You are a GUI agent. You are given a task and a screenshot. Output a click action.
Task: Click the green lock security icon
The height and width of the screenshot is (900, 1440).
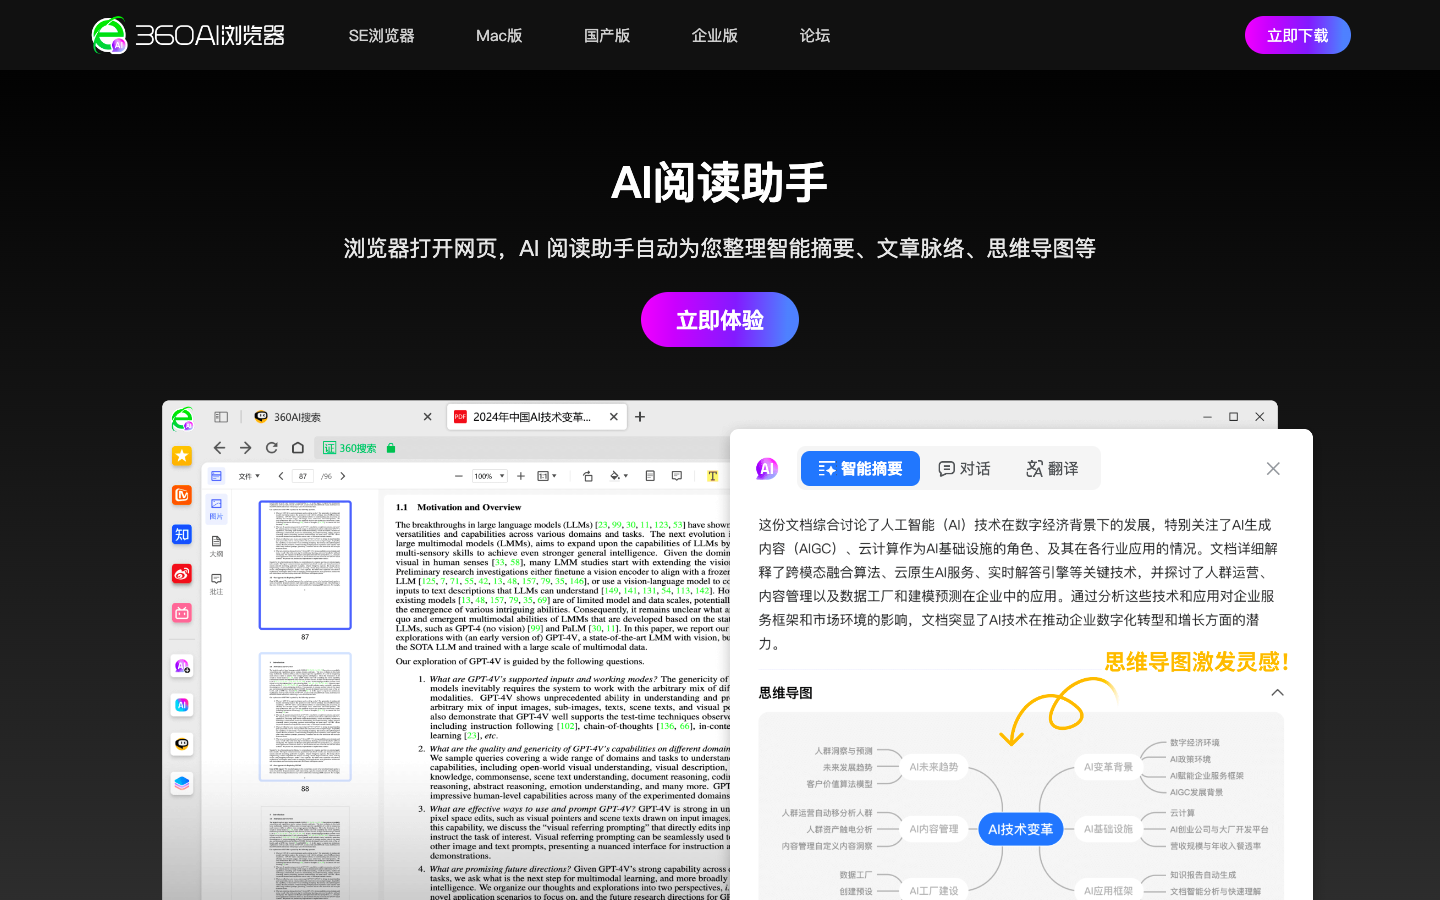391,448
